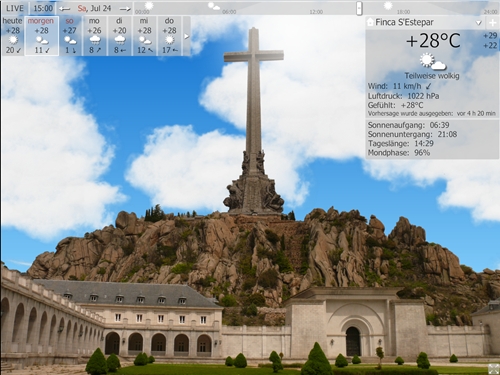The height and width of the screenshot is (375, 500).
Task: Select the mi forecast day
Action: coord(144,36)
